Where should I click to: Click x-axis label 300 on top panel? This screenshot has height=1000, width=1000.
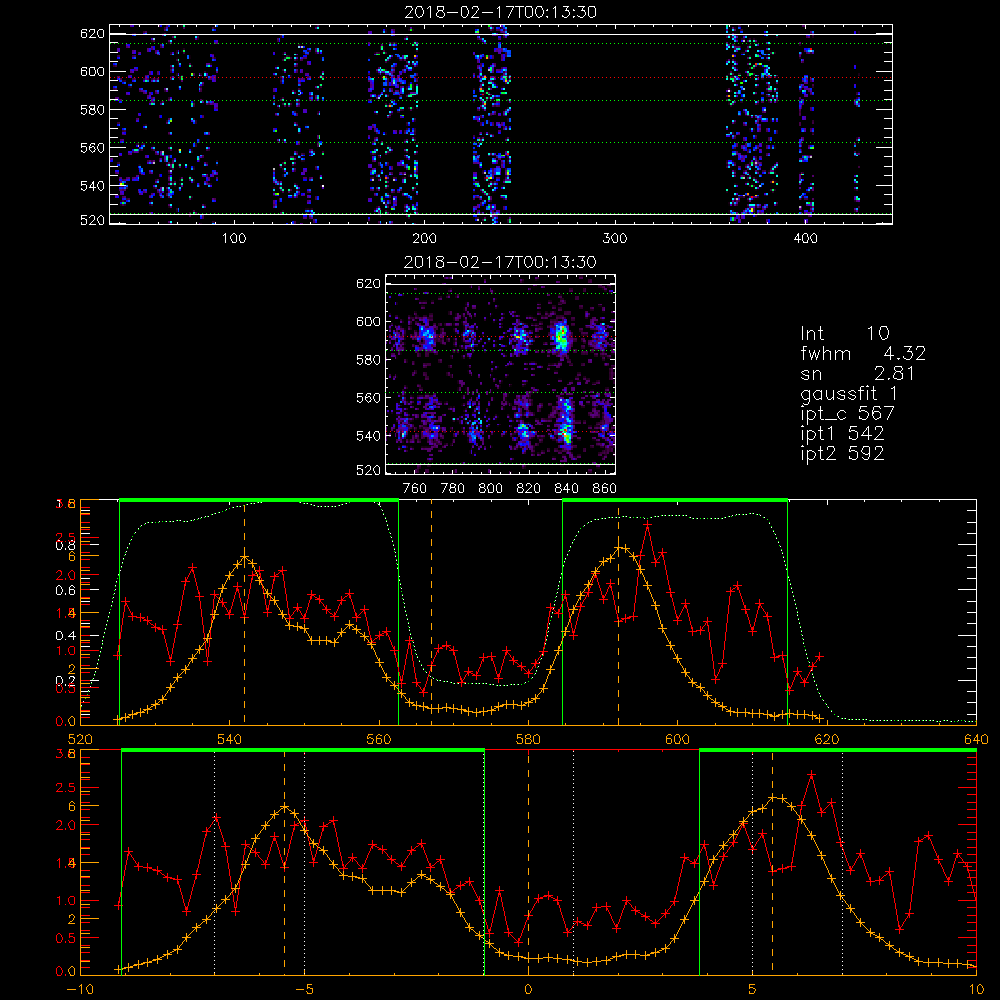click(x=615, y=239)
